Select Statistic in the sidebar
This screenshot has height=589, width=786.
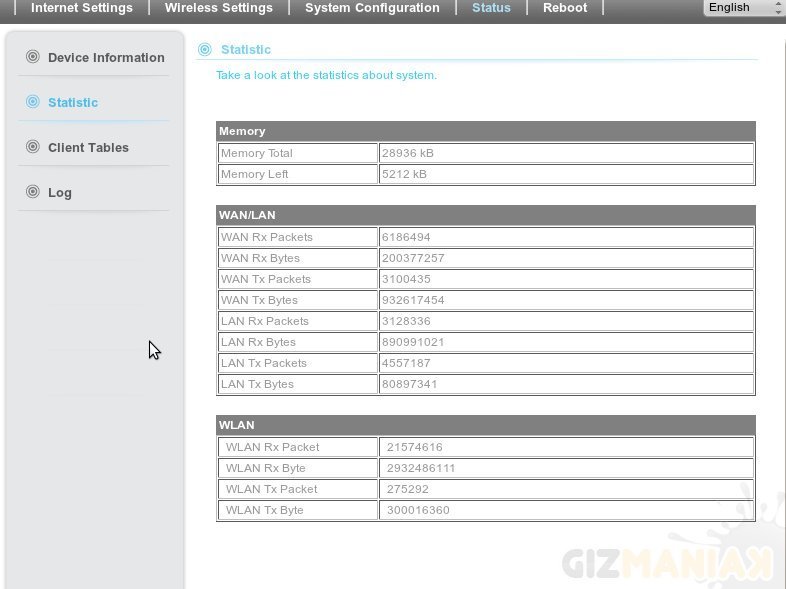coord(73,103)
